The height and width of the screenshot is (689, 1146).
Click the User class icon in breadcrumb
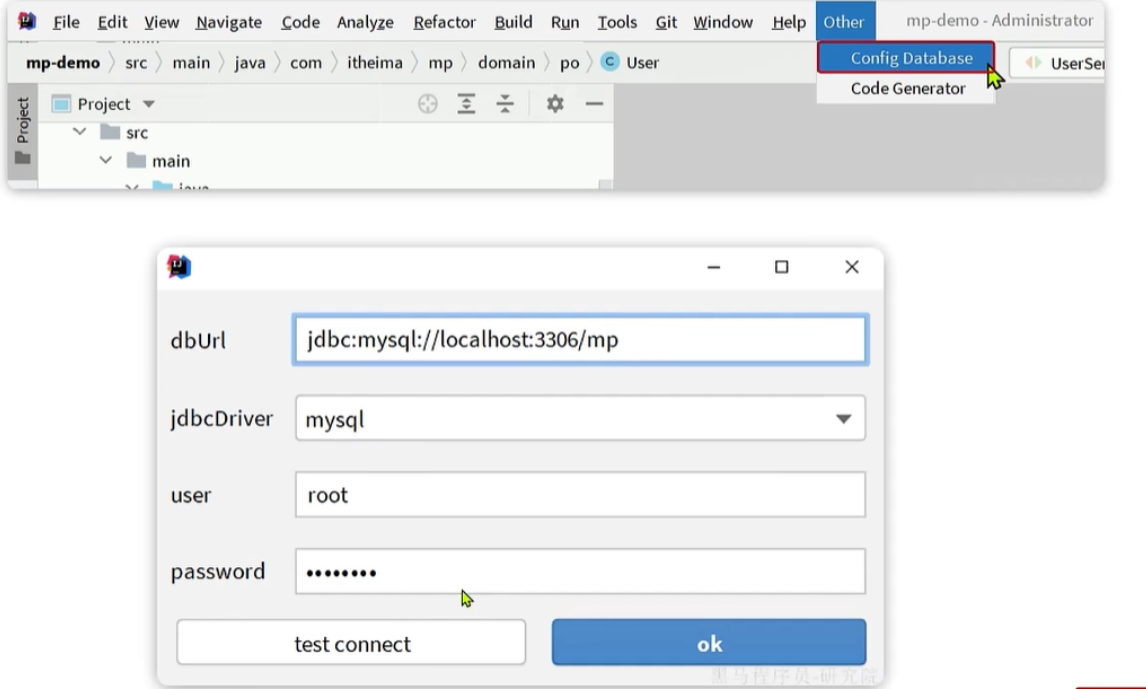point(610,62)
